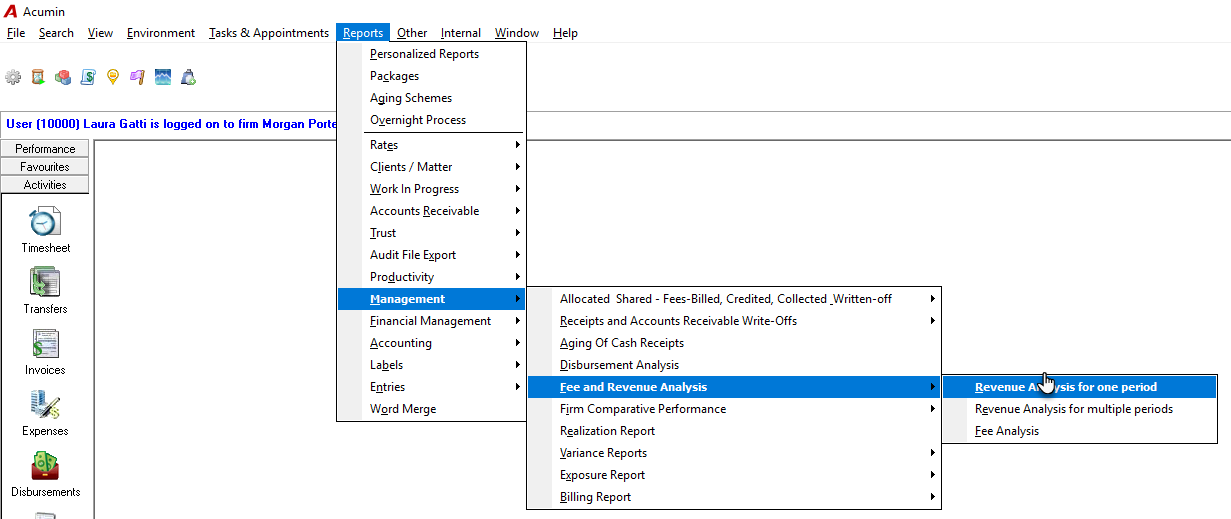The height and width of the screenshot is (519, 1231).
Task: Open Revenue Analysis for multiple periods
Action: (1080, 409)
